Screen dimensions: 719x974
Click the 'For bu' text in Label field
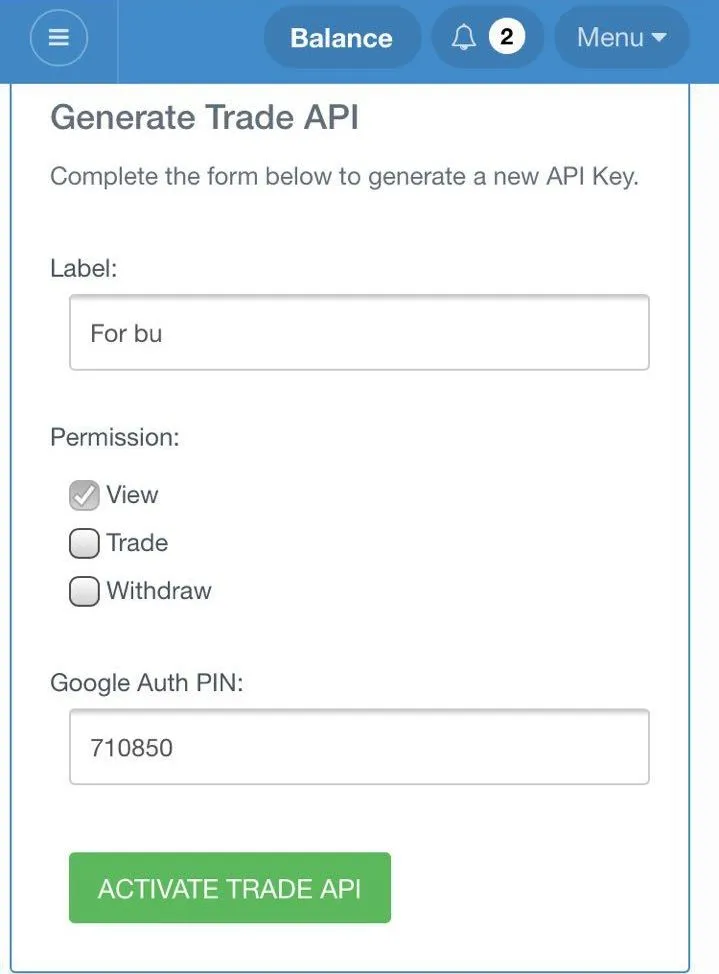[x=126, y=334]
